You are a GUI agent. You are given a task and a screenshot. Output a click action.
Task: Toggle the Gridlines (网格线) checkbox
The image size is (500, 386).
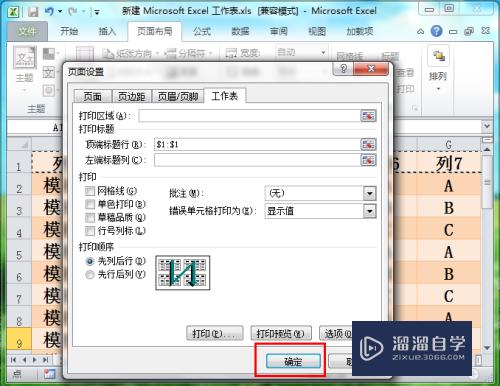tap(90, 191)
